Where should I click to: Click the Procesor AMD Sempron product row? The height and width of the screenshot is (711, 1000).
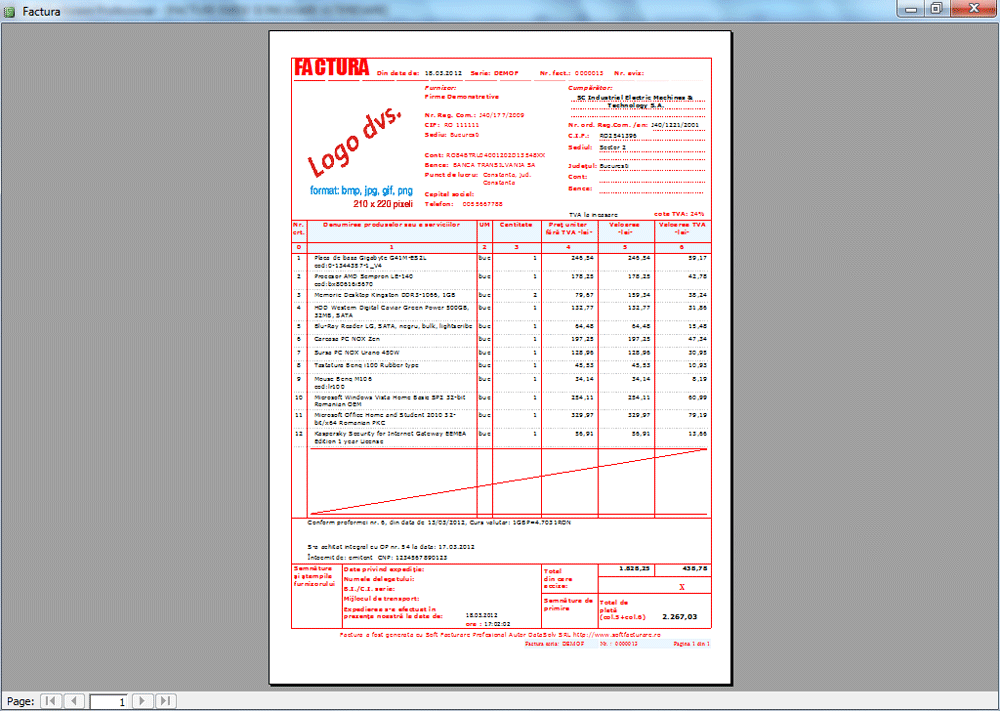coord(392,278)
